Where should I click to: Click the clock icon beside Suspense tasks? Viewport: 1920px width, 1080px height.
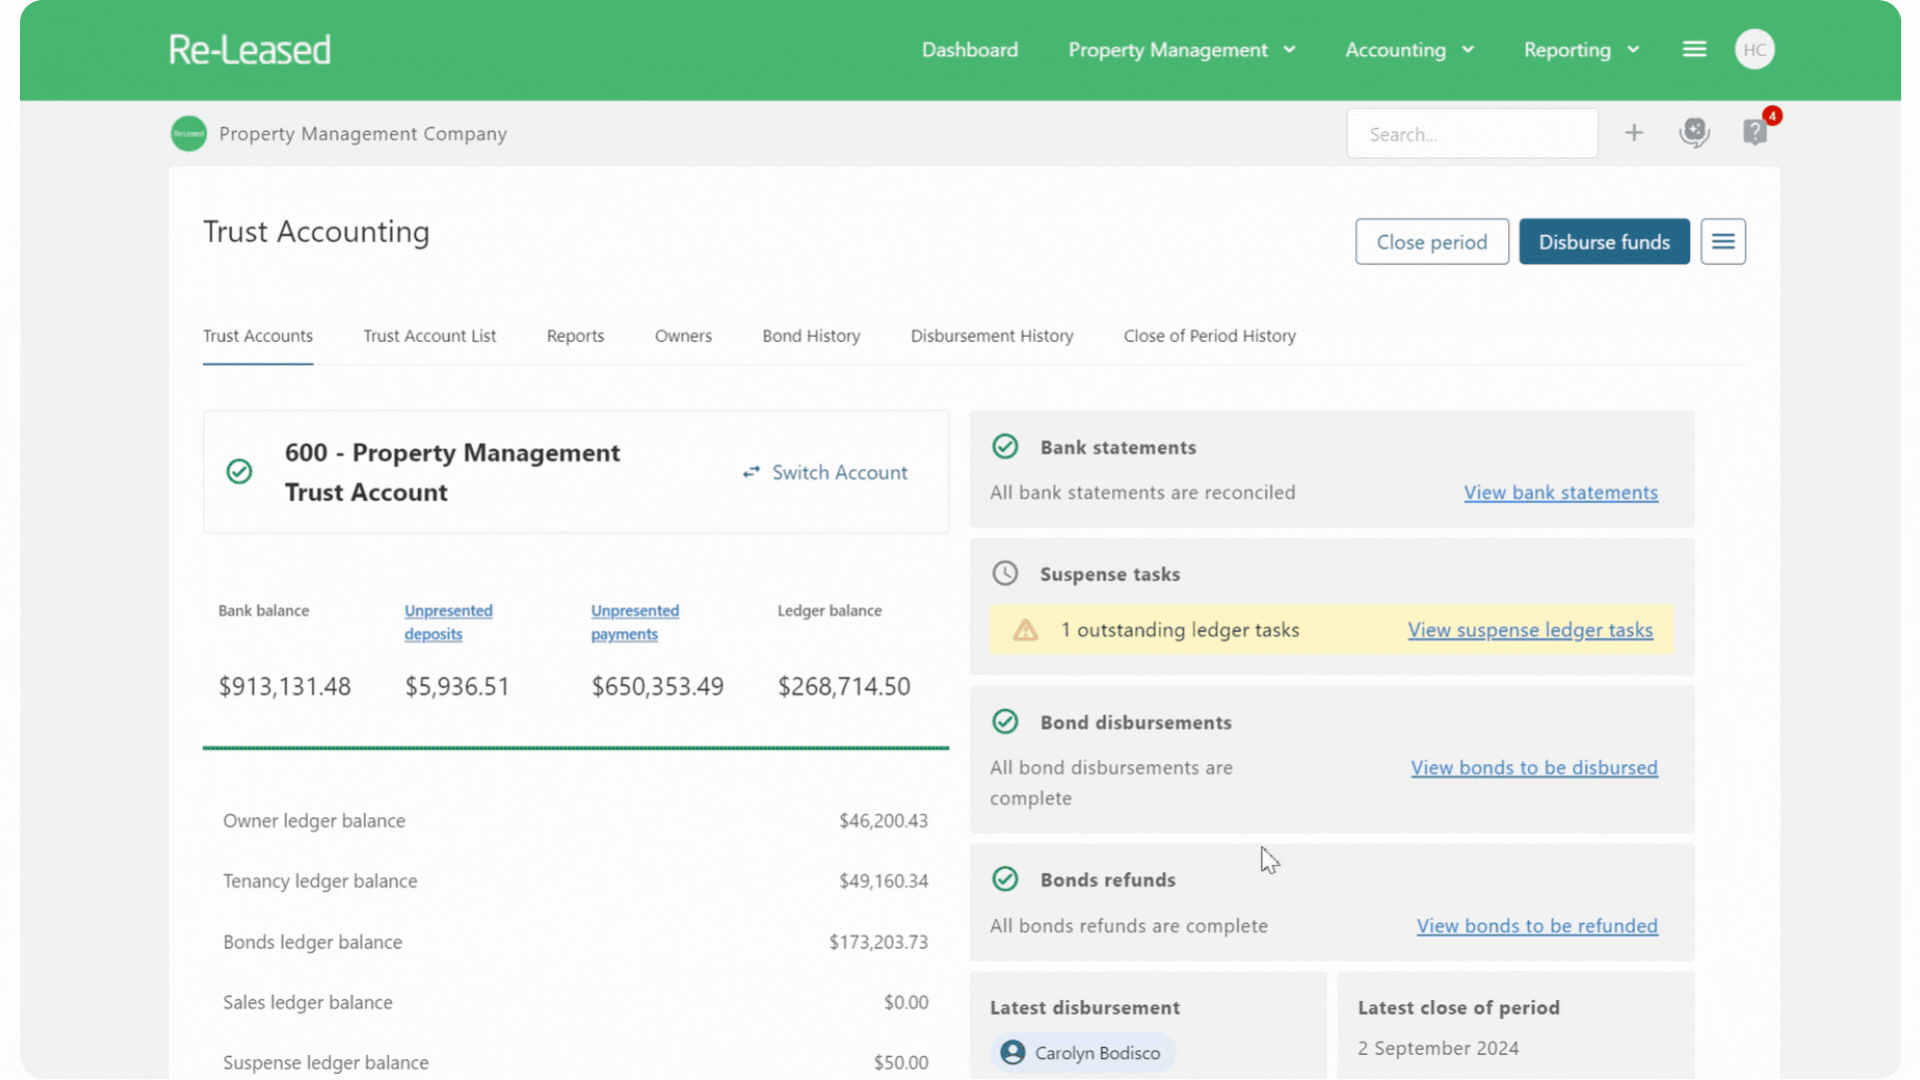click(x=1005, y=573)
